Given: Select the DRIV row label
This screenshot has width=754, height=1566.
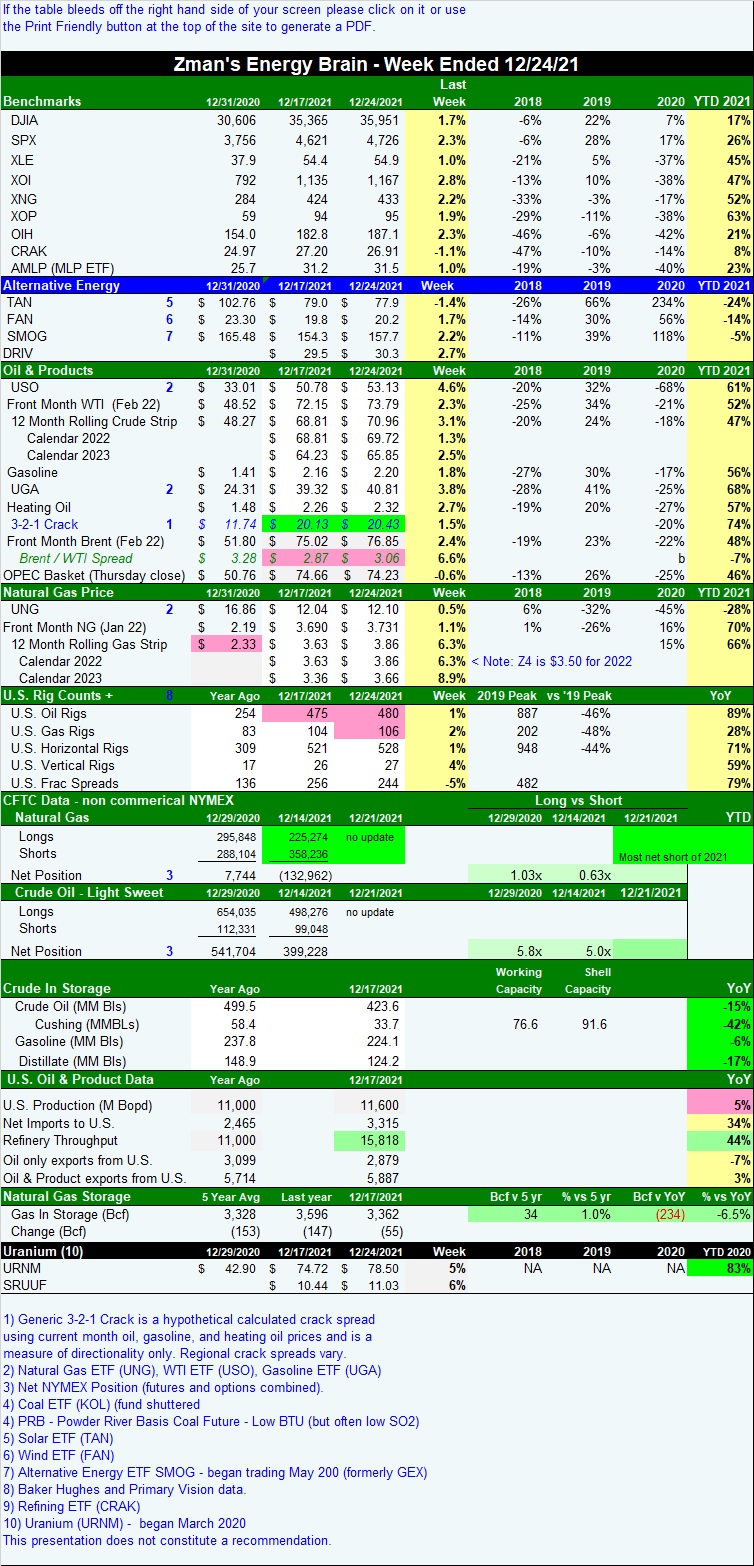Looking at the screenshot, I should click(x=19, y=353).
